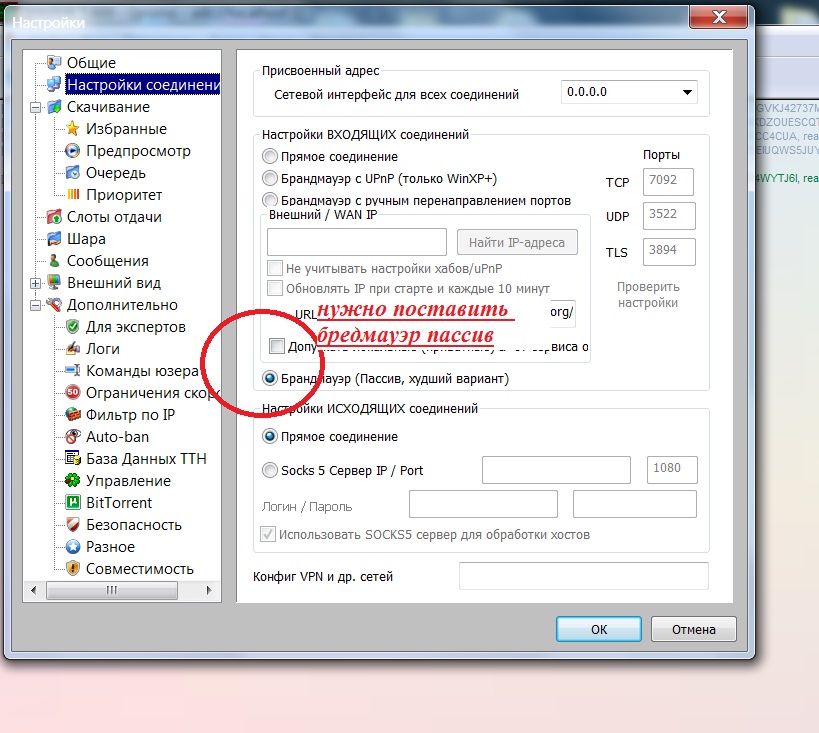Expand the Внешний вид tree node
The width and height of the screenshot is (819, 733).
(37, 283)
